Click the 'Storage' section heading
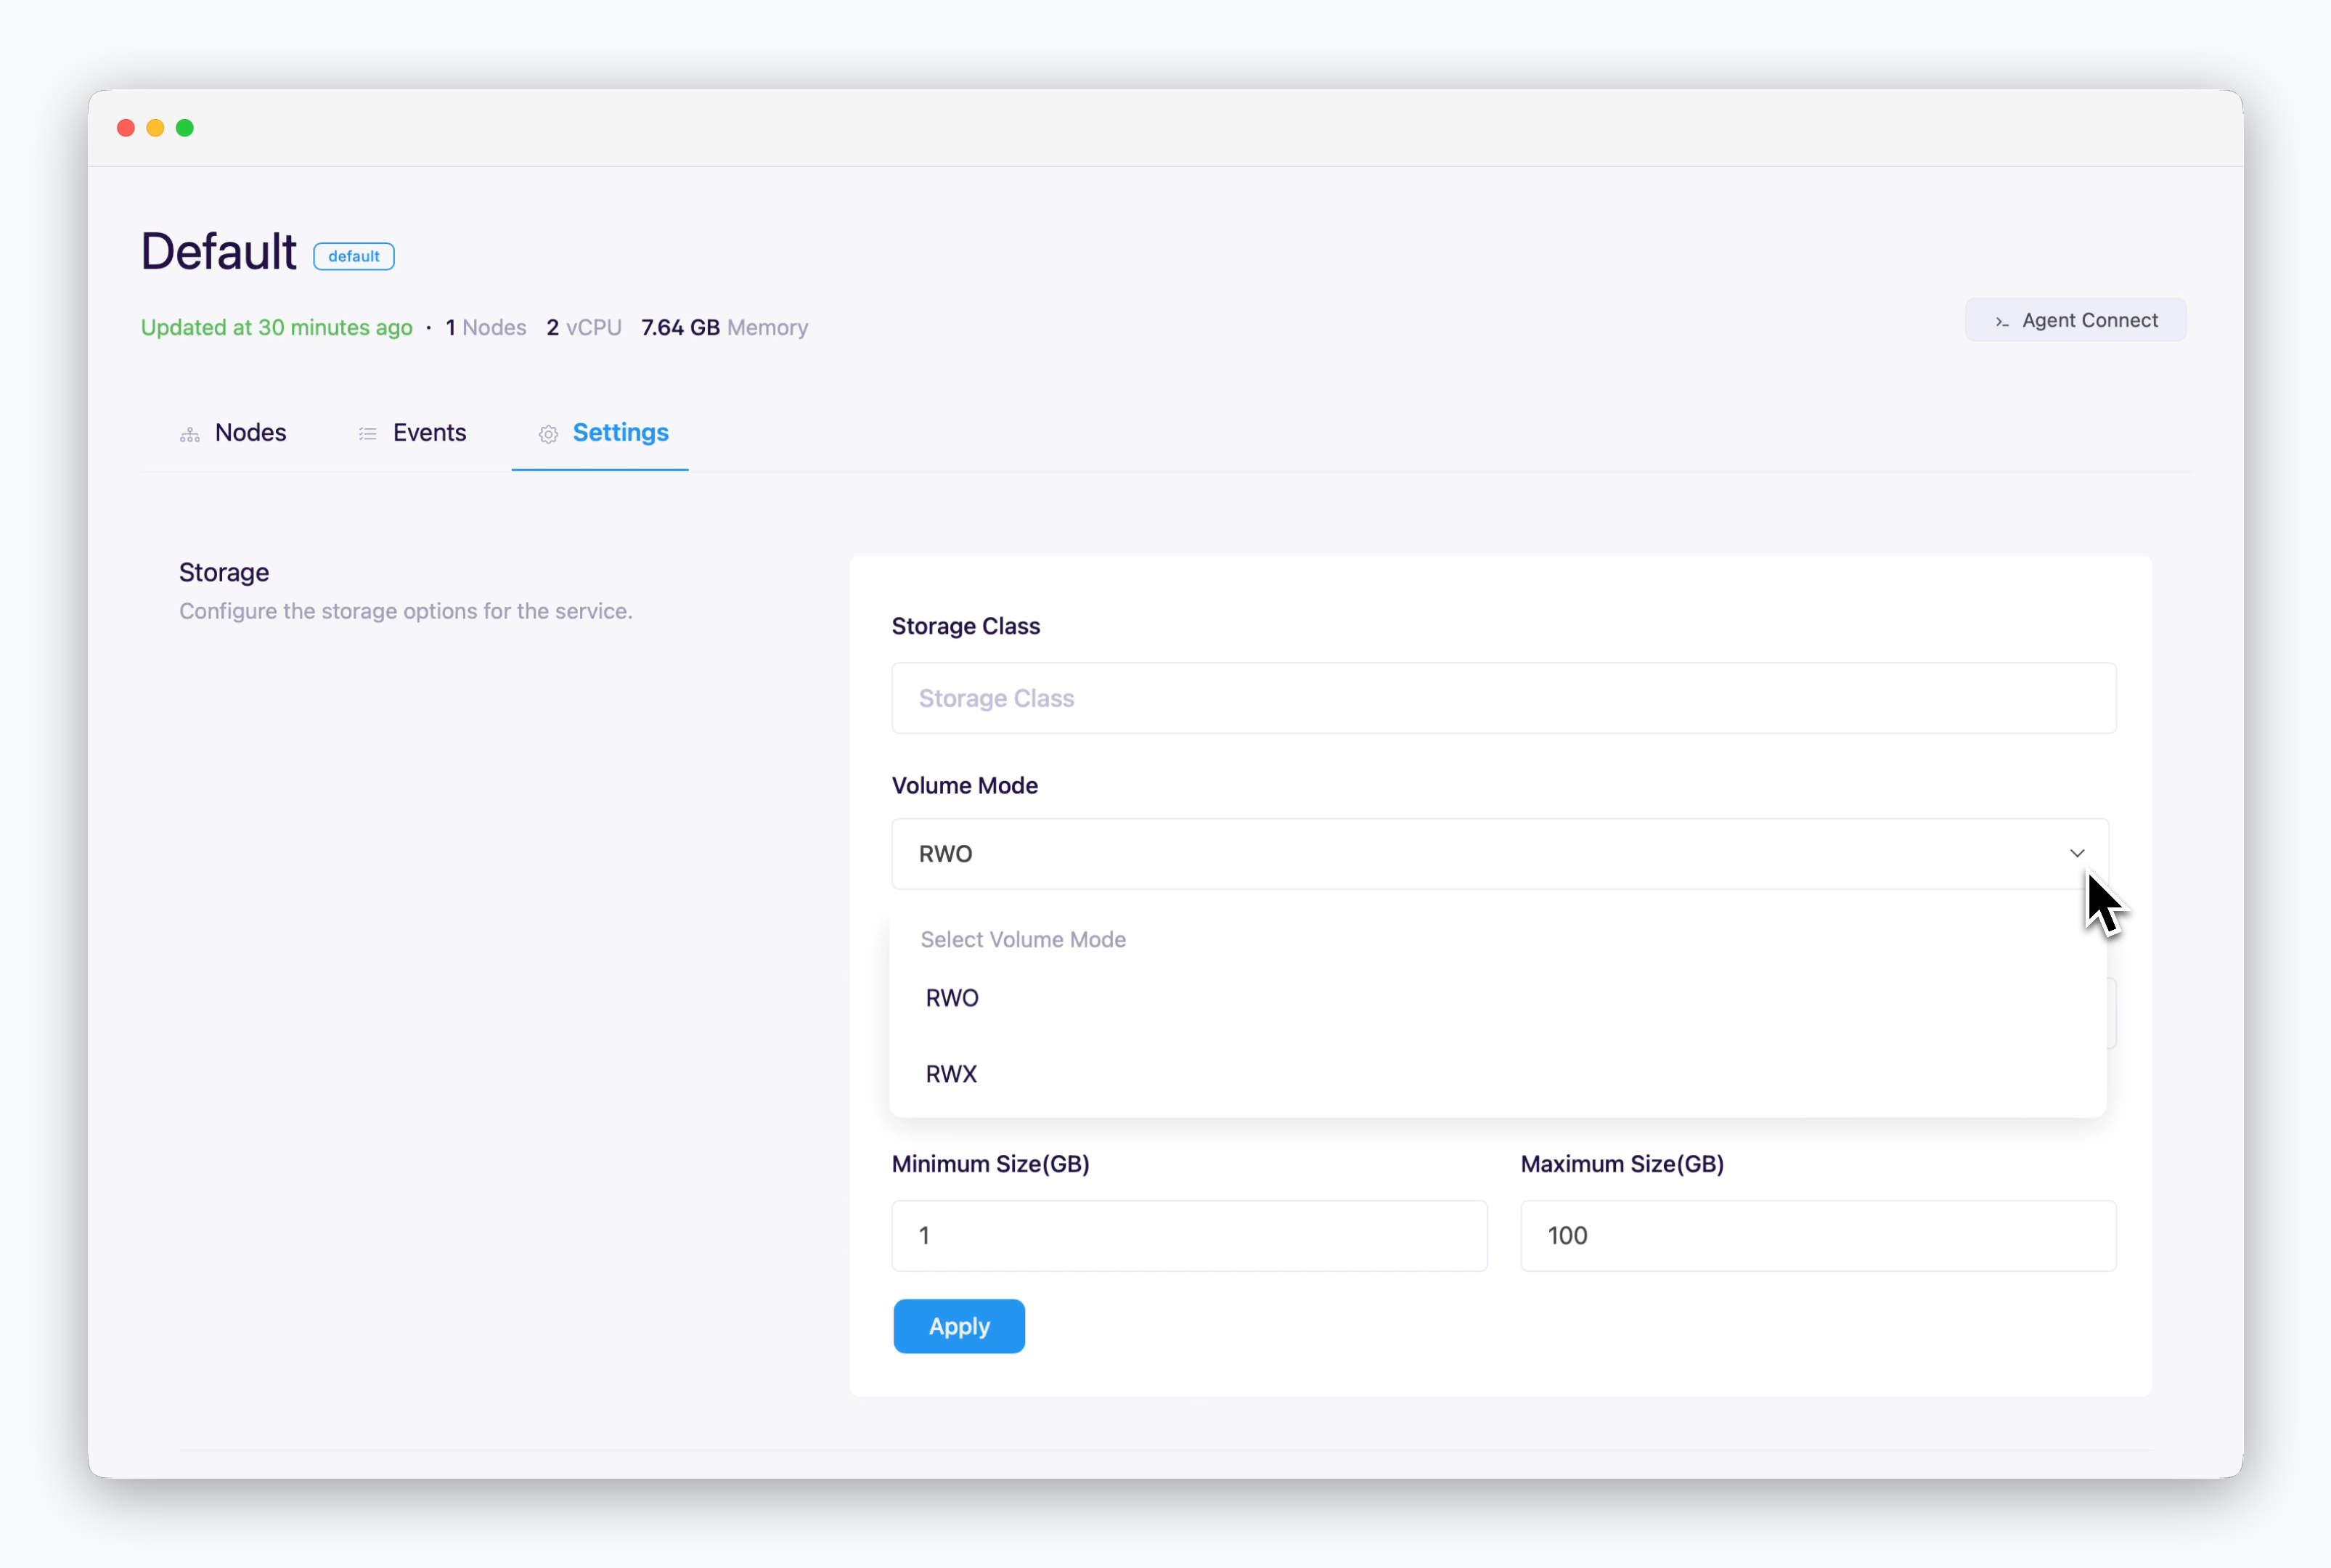Image resolution: width=2331 pixels, height=1568 pixels. click(224, 572)
